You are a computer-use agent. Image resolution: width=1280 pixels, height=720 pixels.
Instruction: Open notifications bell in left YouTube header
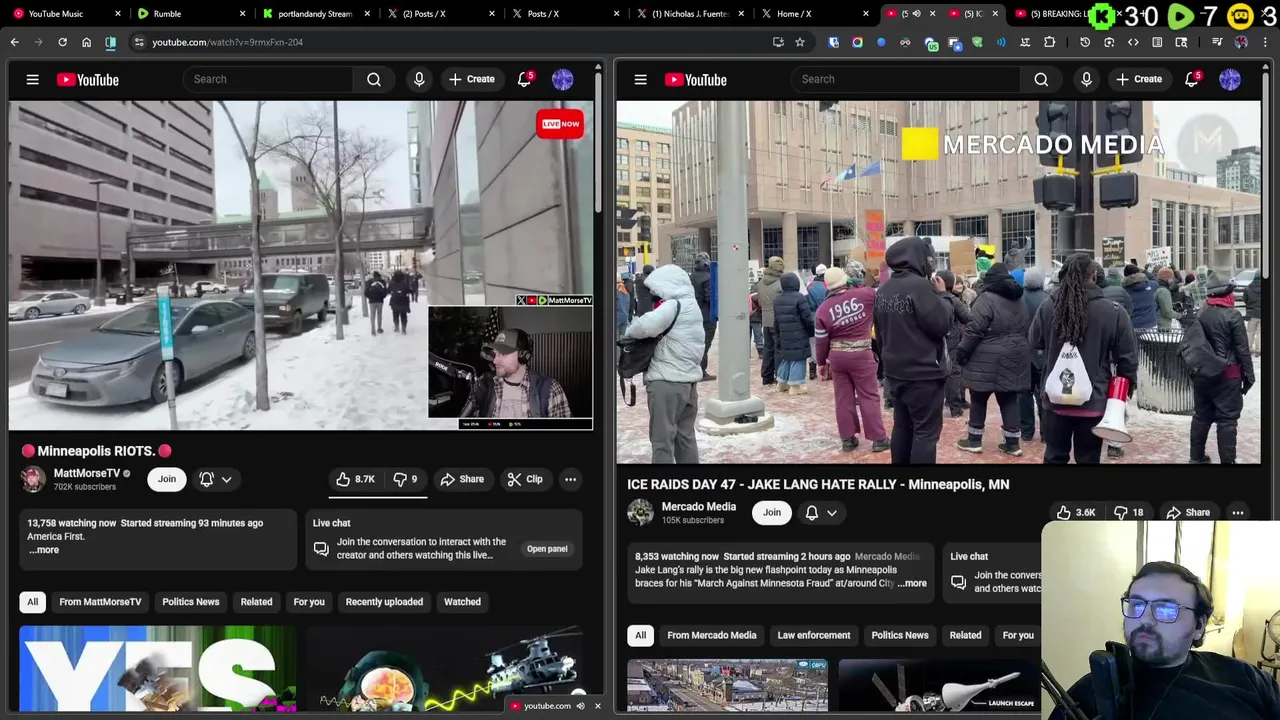524,79
